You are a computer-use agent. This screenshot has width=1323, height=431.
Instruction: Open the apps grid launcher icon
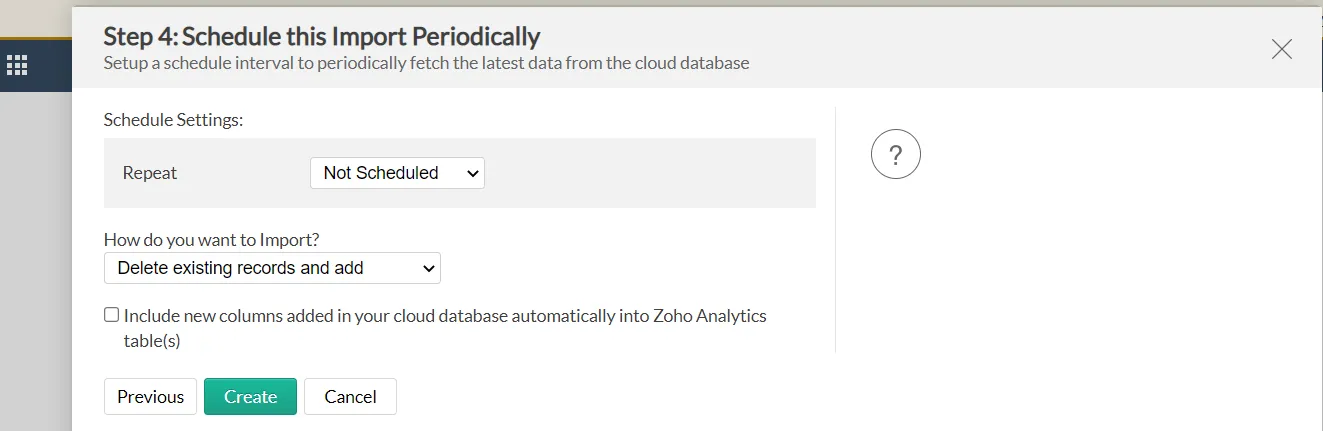17,66
